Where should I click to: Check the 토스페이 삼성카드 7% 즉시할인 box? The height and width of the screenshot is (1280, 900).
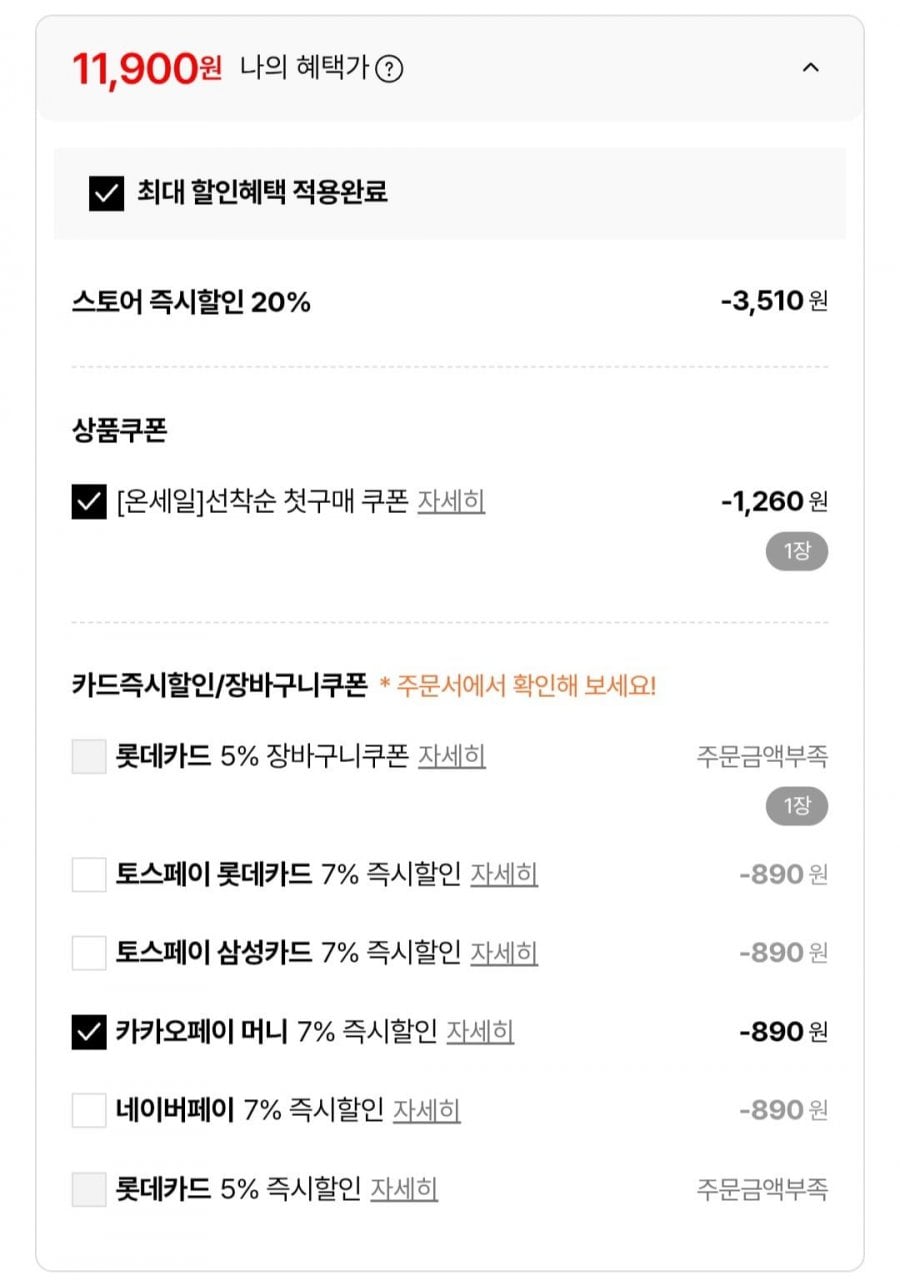(x=89, y=953)
